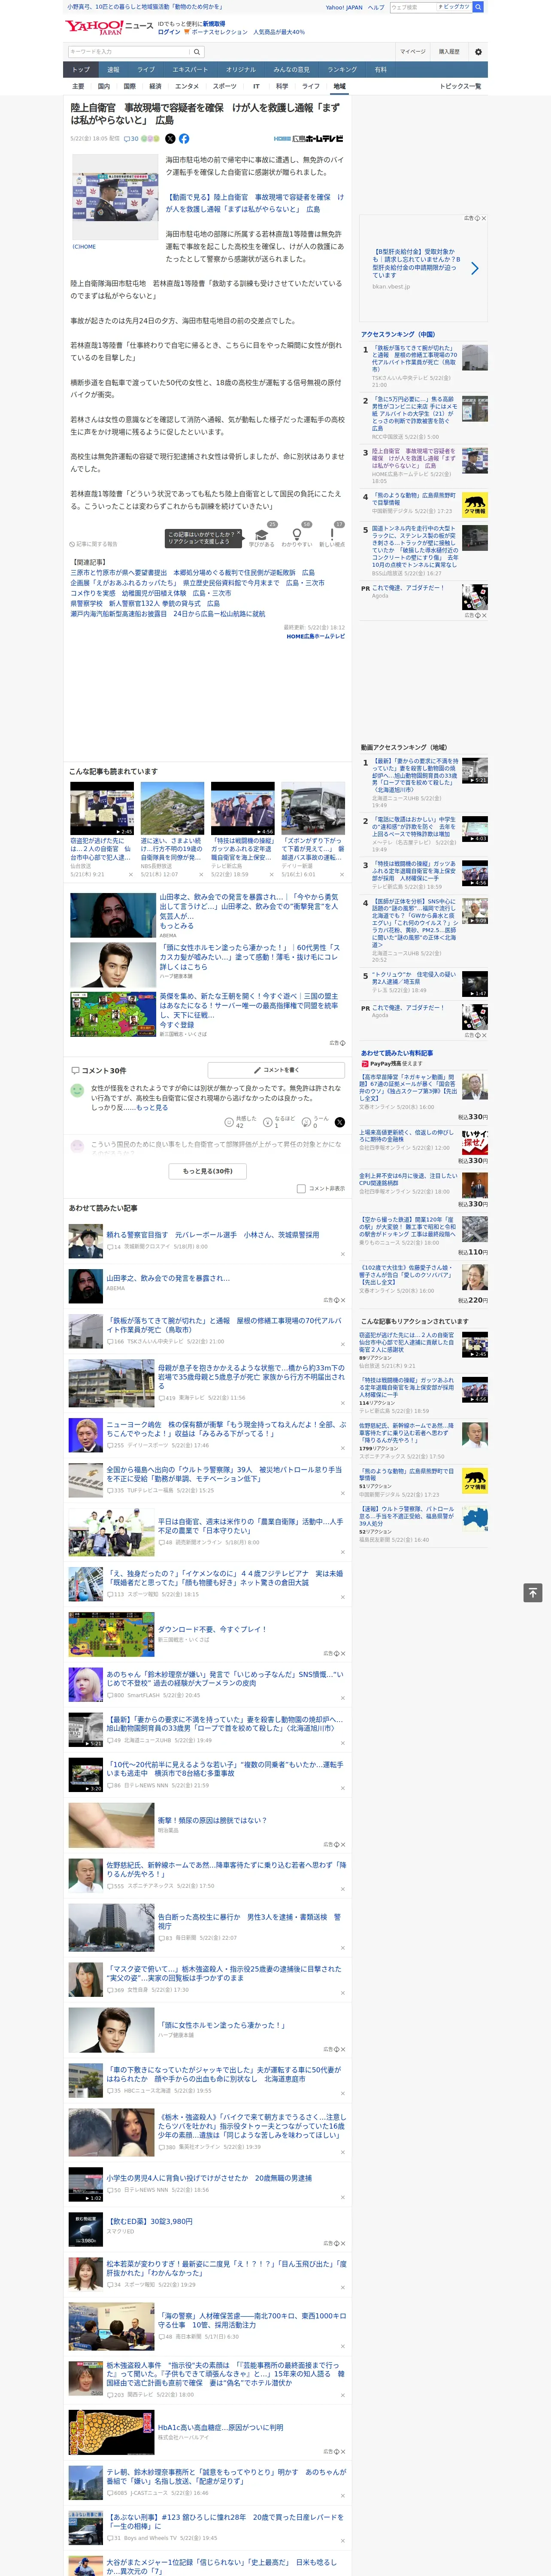
Task: Open the 購入履歴 link
Action: coord(449,51)
